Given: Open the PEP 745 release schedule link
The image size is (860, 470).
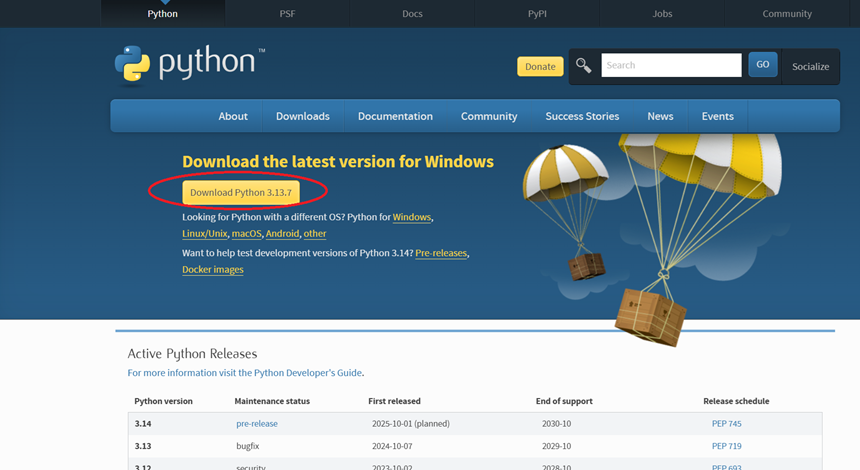Looking at the screenshot, I should [x=726, y=423].
